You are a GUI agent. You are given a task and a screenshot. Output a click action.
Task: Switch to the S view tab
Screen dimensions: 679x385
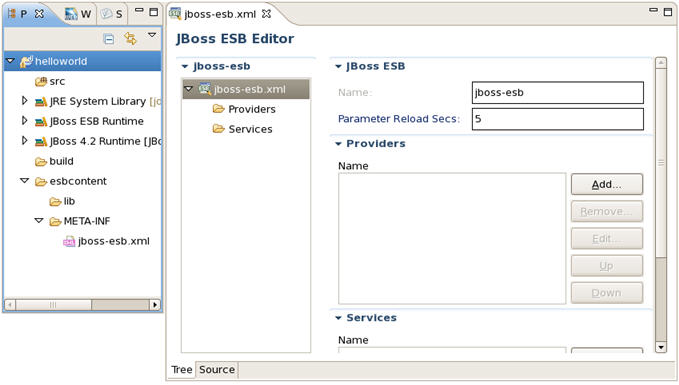pyautogui.click(x=112, y=14)
